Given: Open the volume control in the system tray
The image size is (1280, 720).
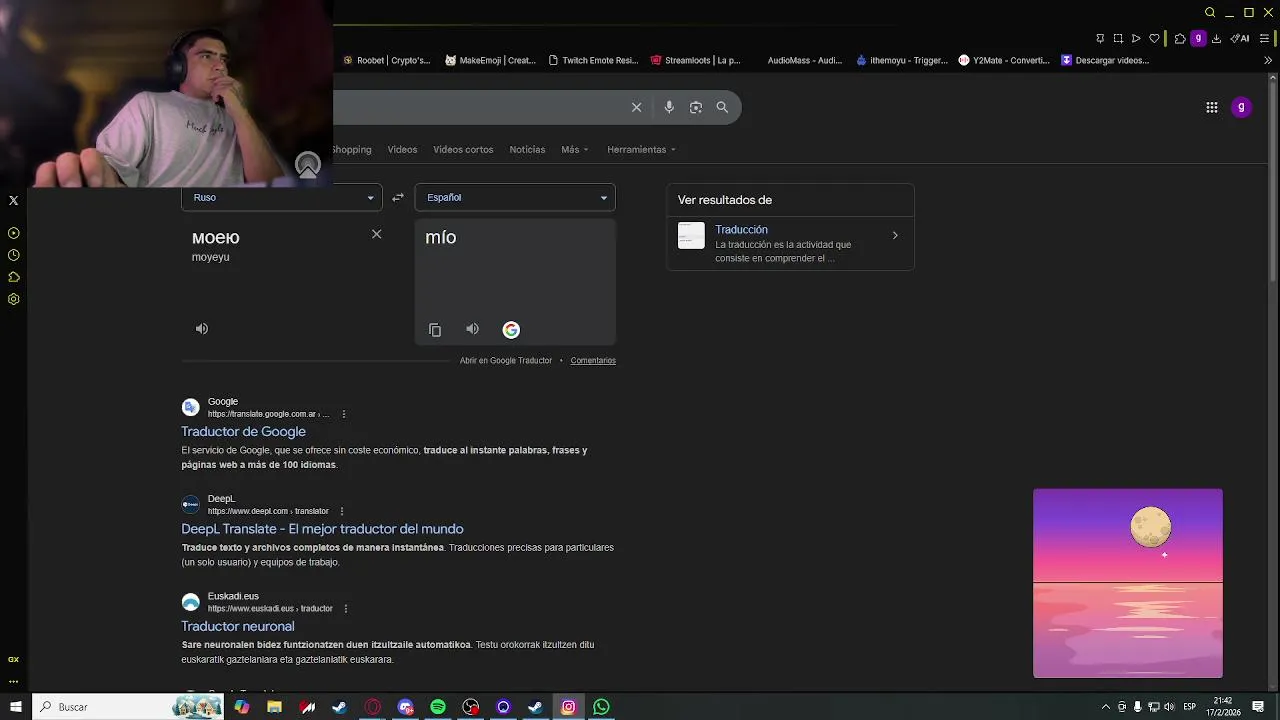Looking at the screenshot, I should point(1169,707).
